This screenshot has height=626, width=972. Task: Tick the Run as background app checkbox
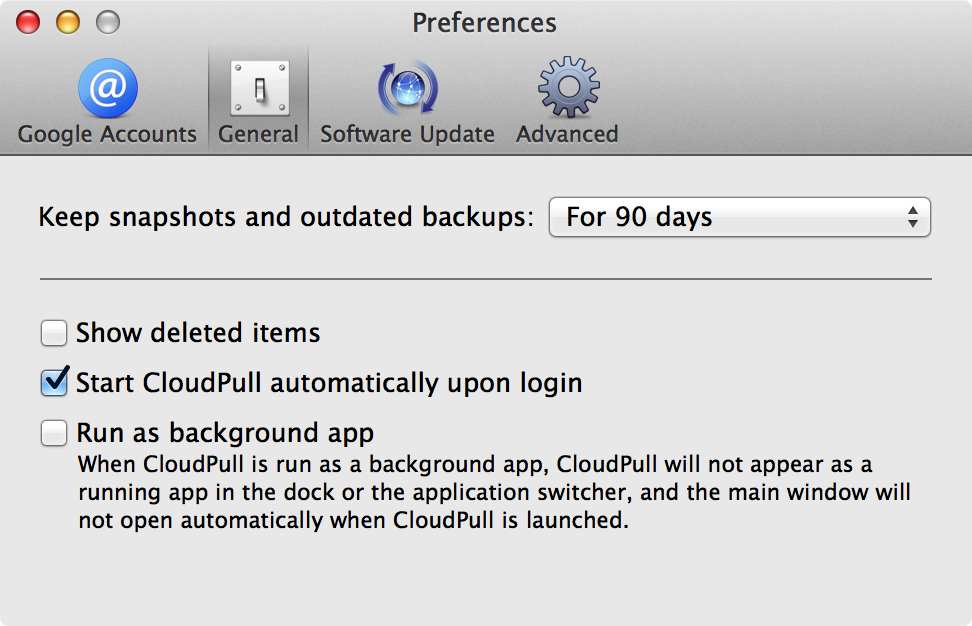54,433
